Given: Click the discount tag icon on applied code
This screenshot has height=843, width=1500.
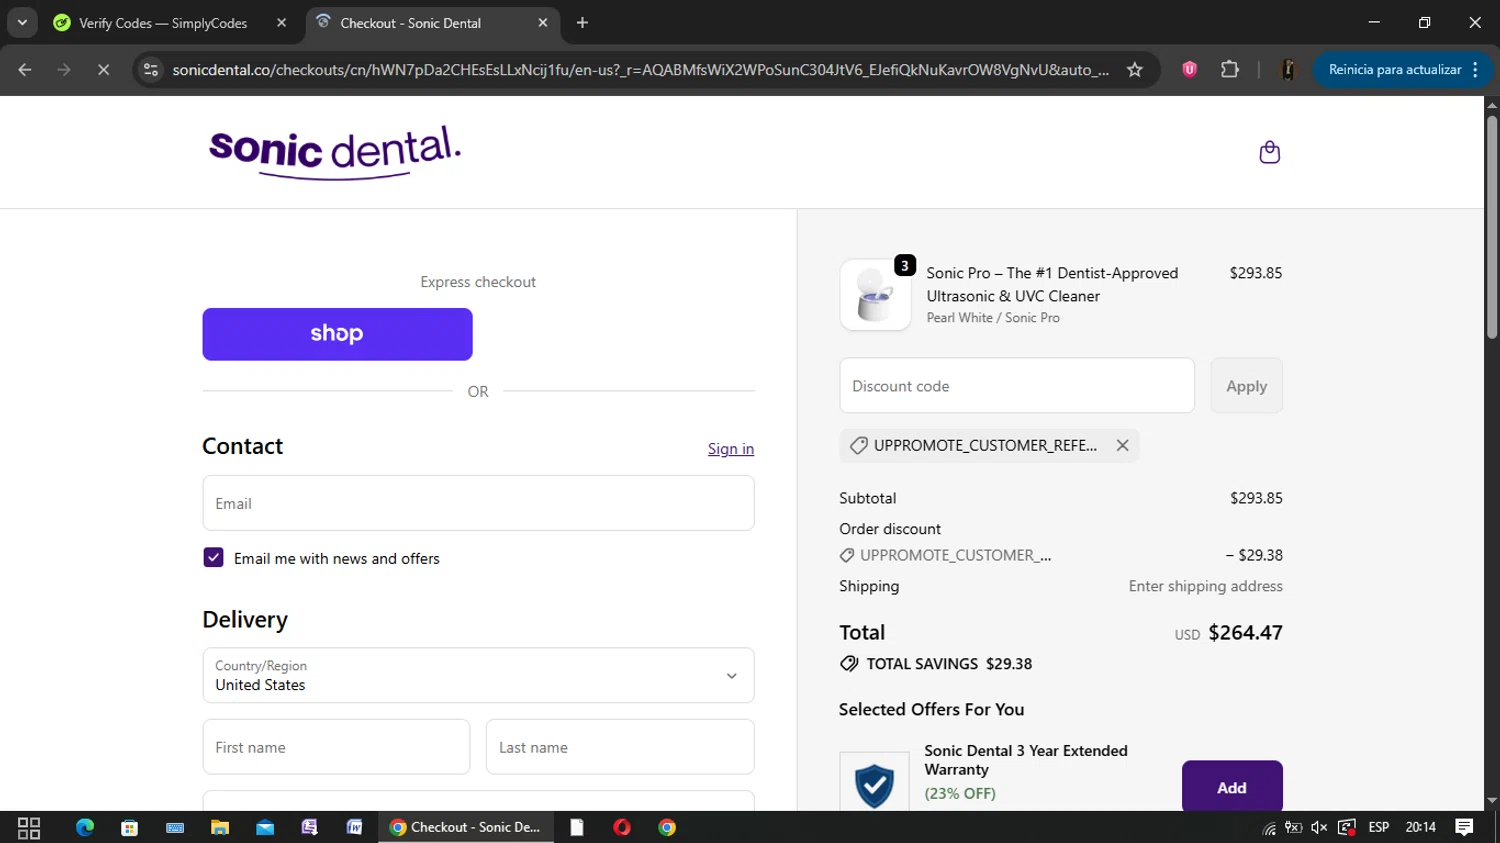Looking at the screenshot, I should click(858, 446).
